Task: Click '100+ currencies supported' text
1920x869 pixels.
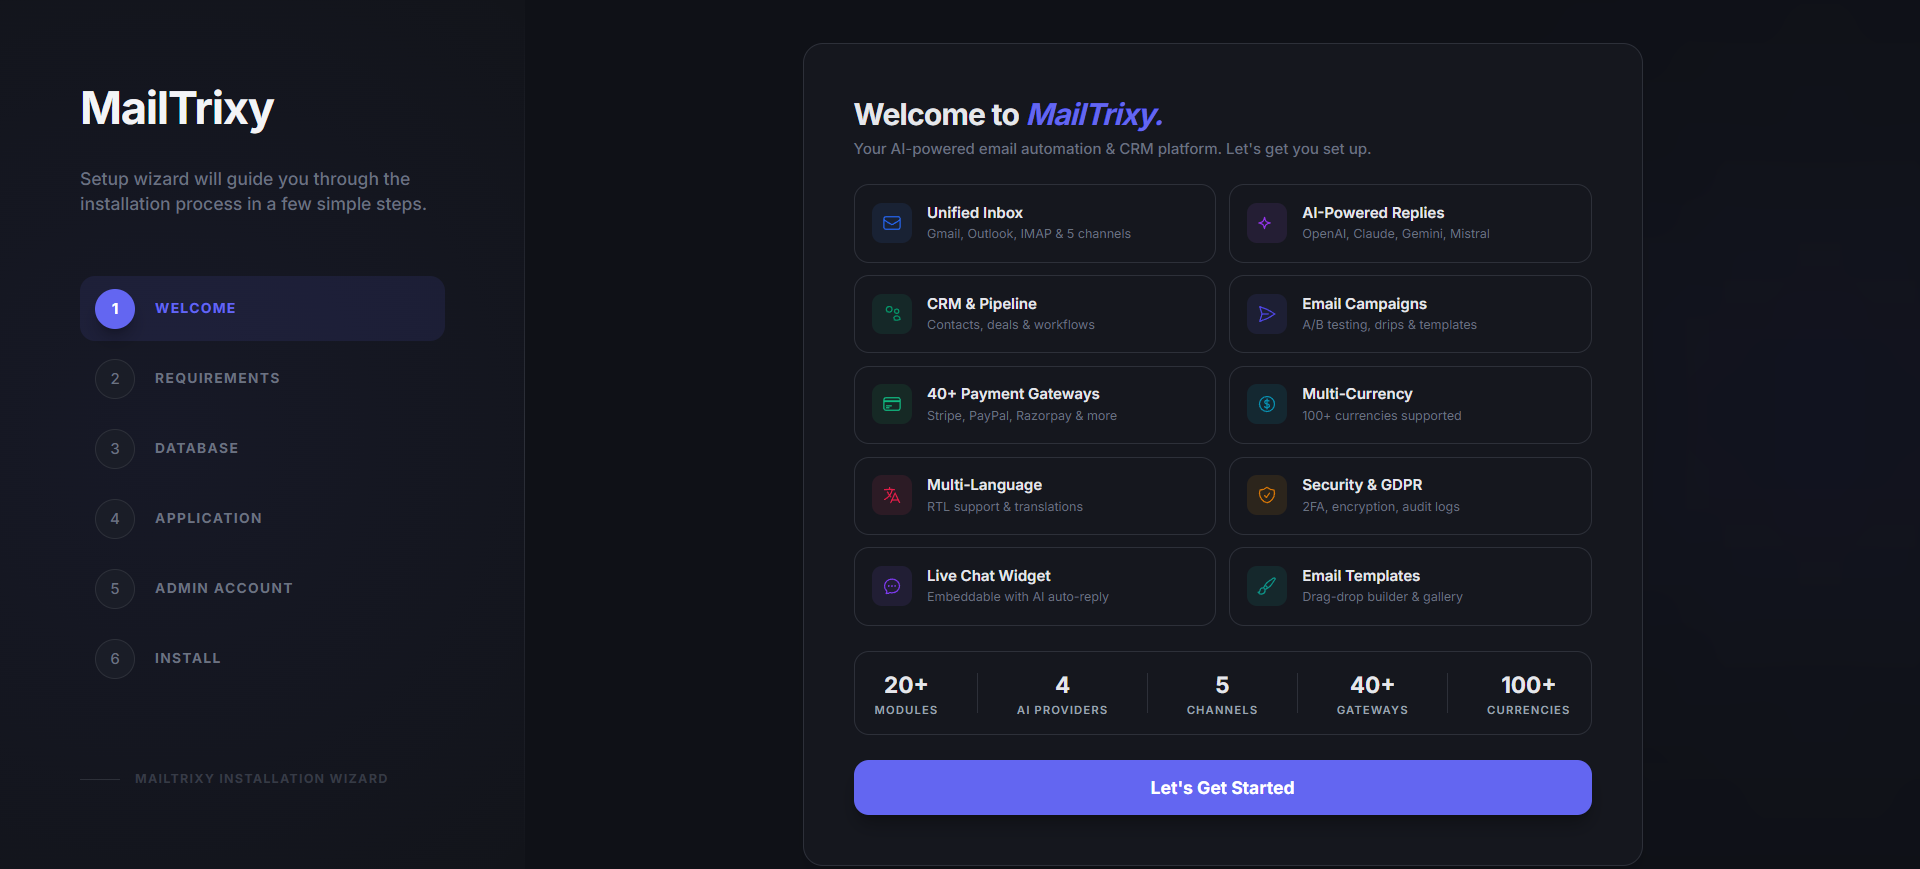Action: pyautogui.click(x=1382, y=416)
